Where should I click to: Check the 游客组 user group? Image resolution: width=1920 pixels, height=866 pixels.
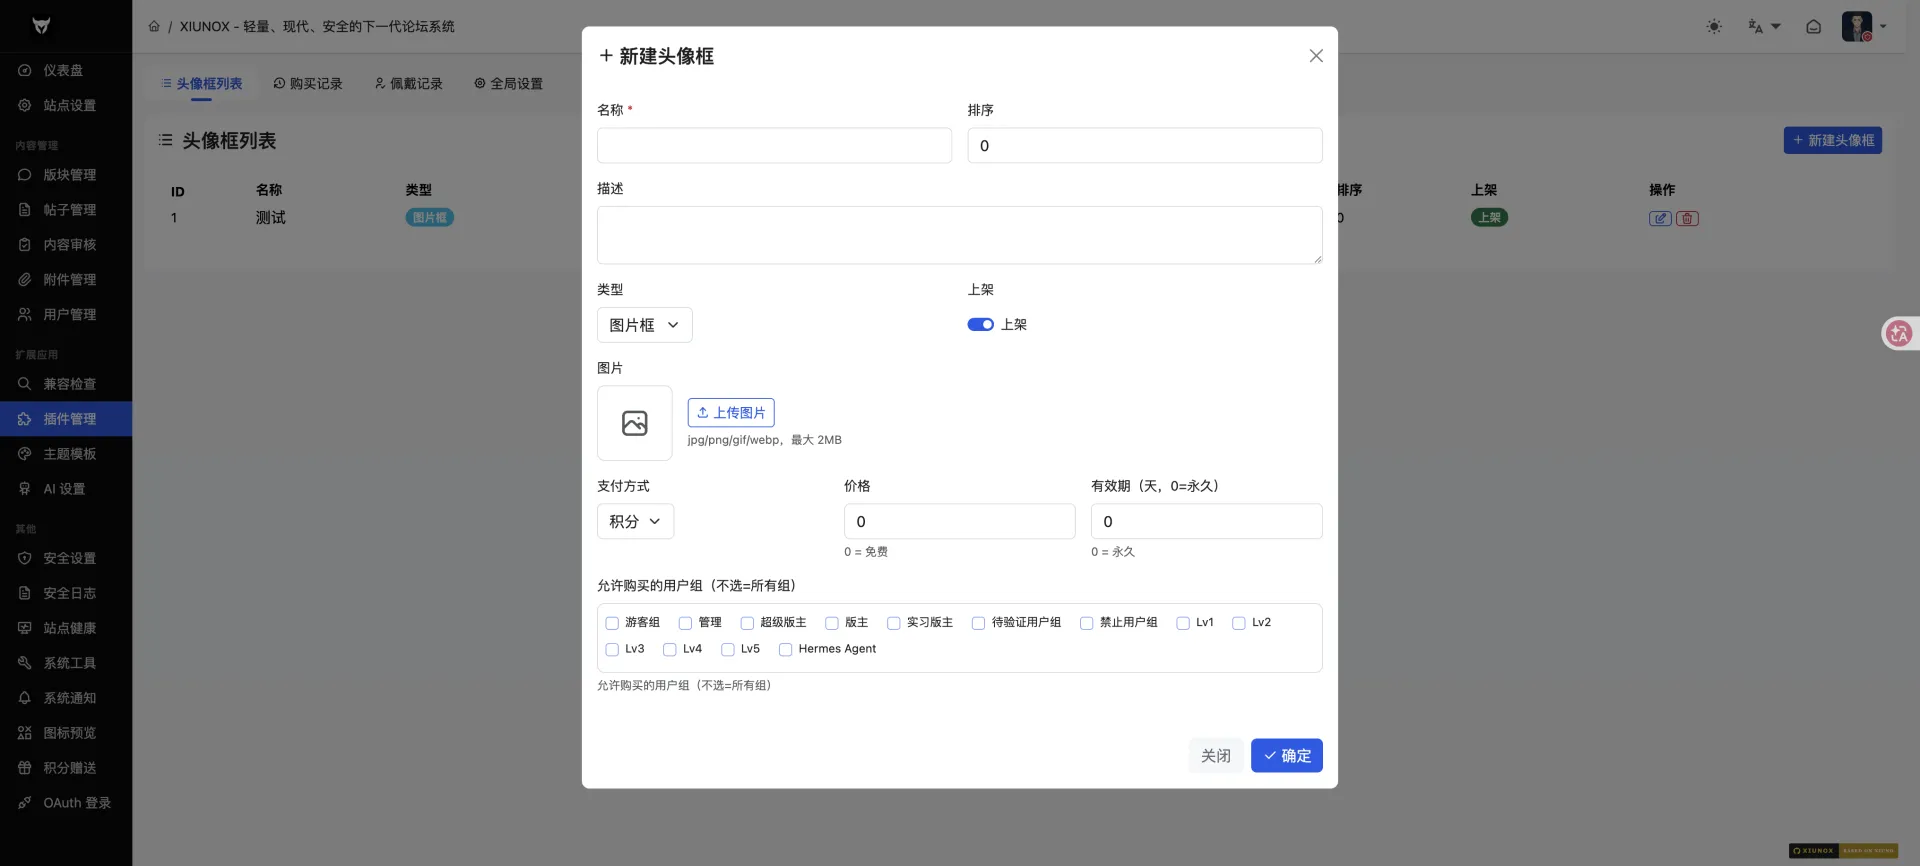612,623
